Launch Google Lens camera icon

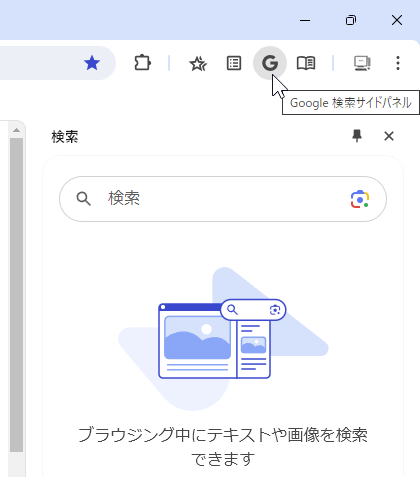click(360, 199)
